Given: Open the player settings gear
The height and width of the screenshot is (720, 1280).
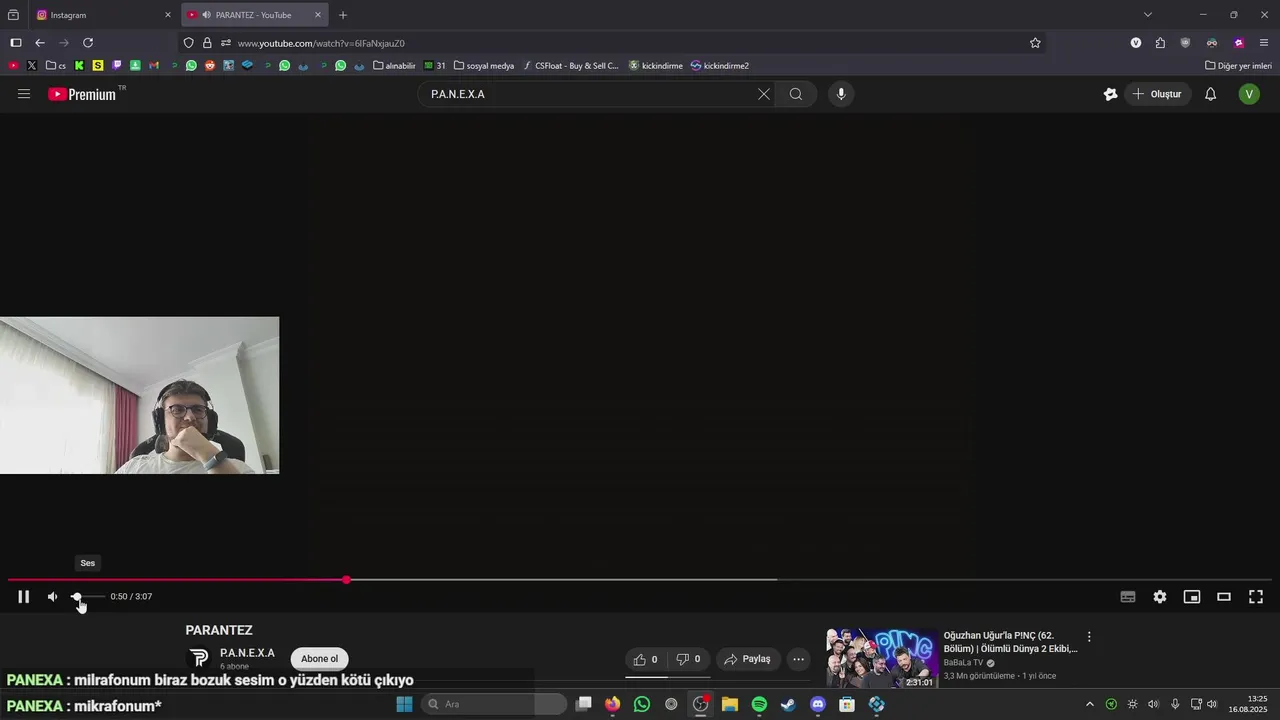Looking at the screenshot, I should [1160, 597].
